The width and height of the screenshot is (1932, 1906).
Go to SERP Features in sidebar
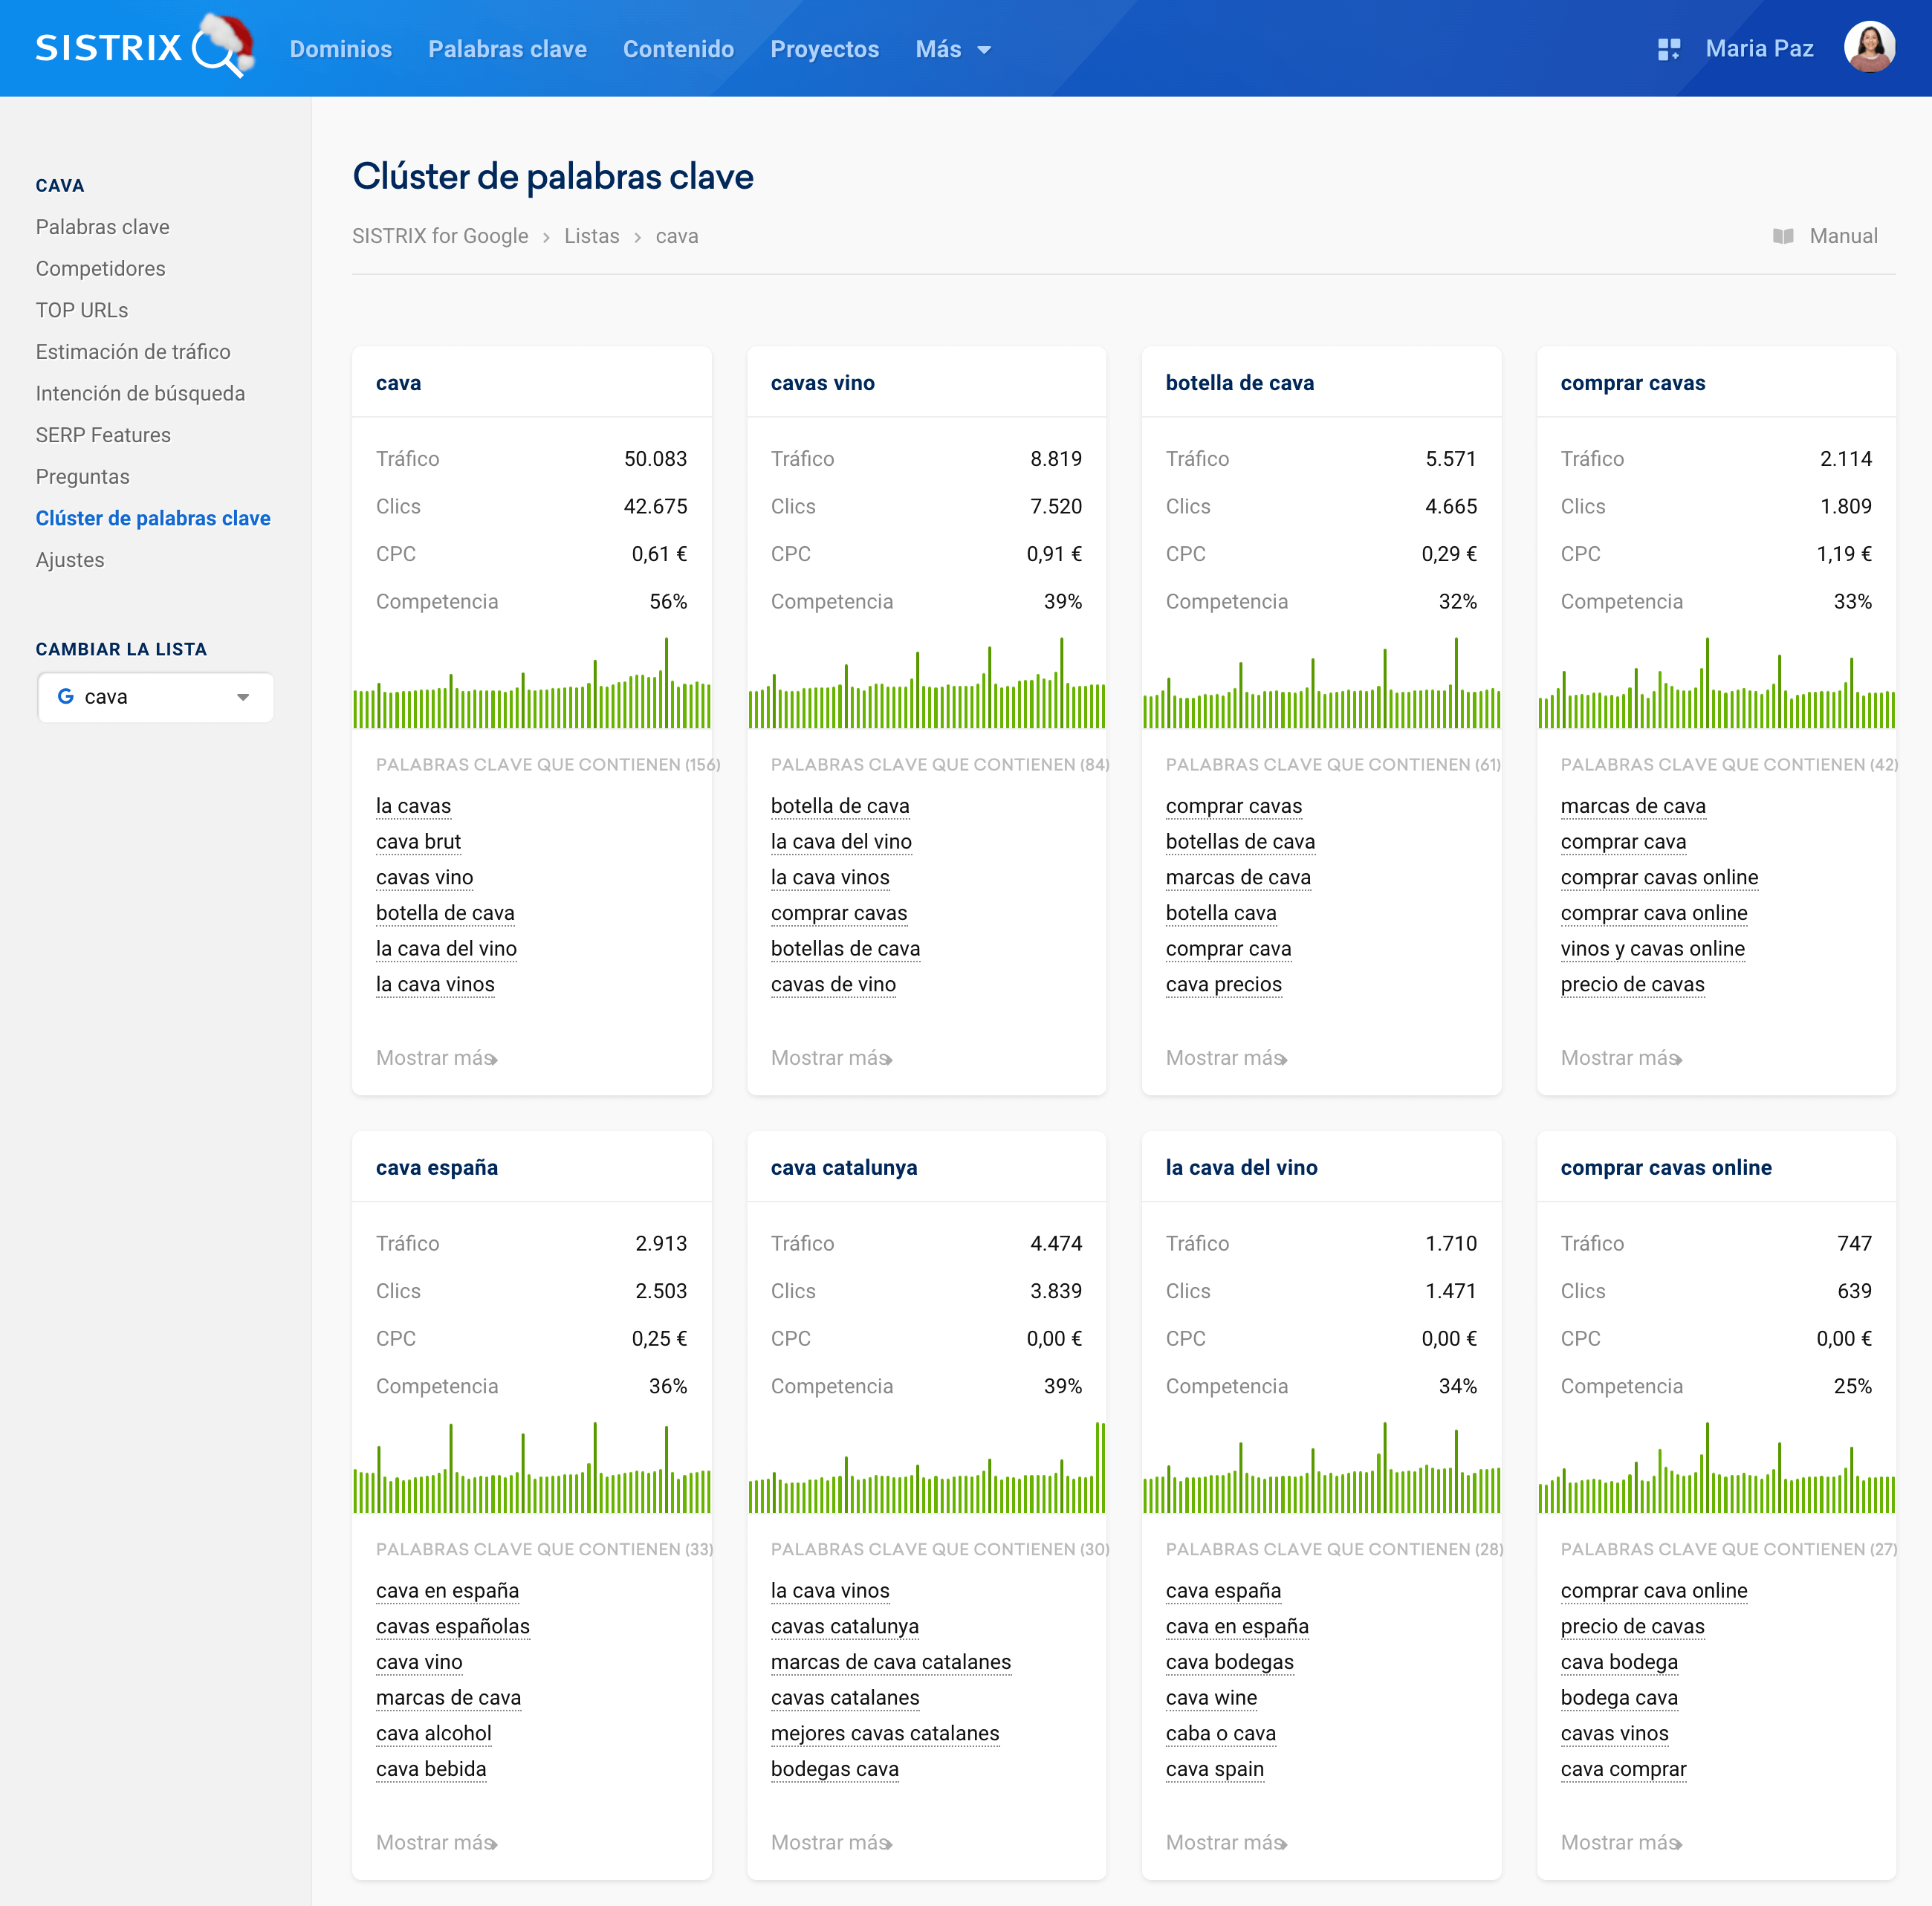coord(103,435)
